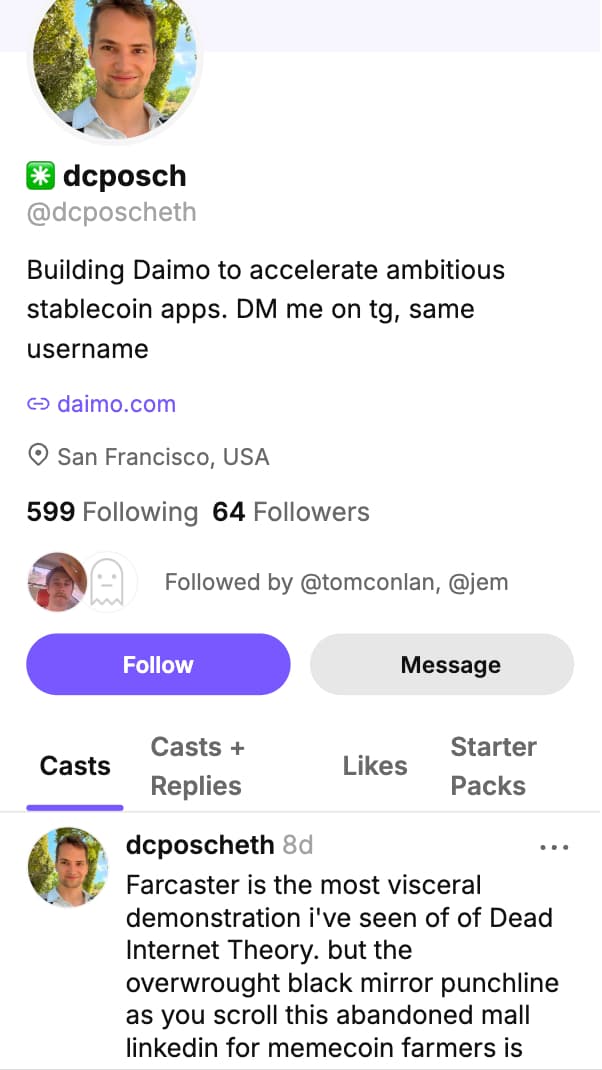Select the Likes tab
Image resolution: width=602 pixels, height=1070 pixels.
(375, 766)
